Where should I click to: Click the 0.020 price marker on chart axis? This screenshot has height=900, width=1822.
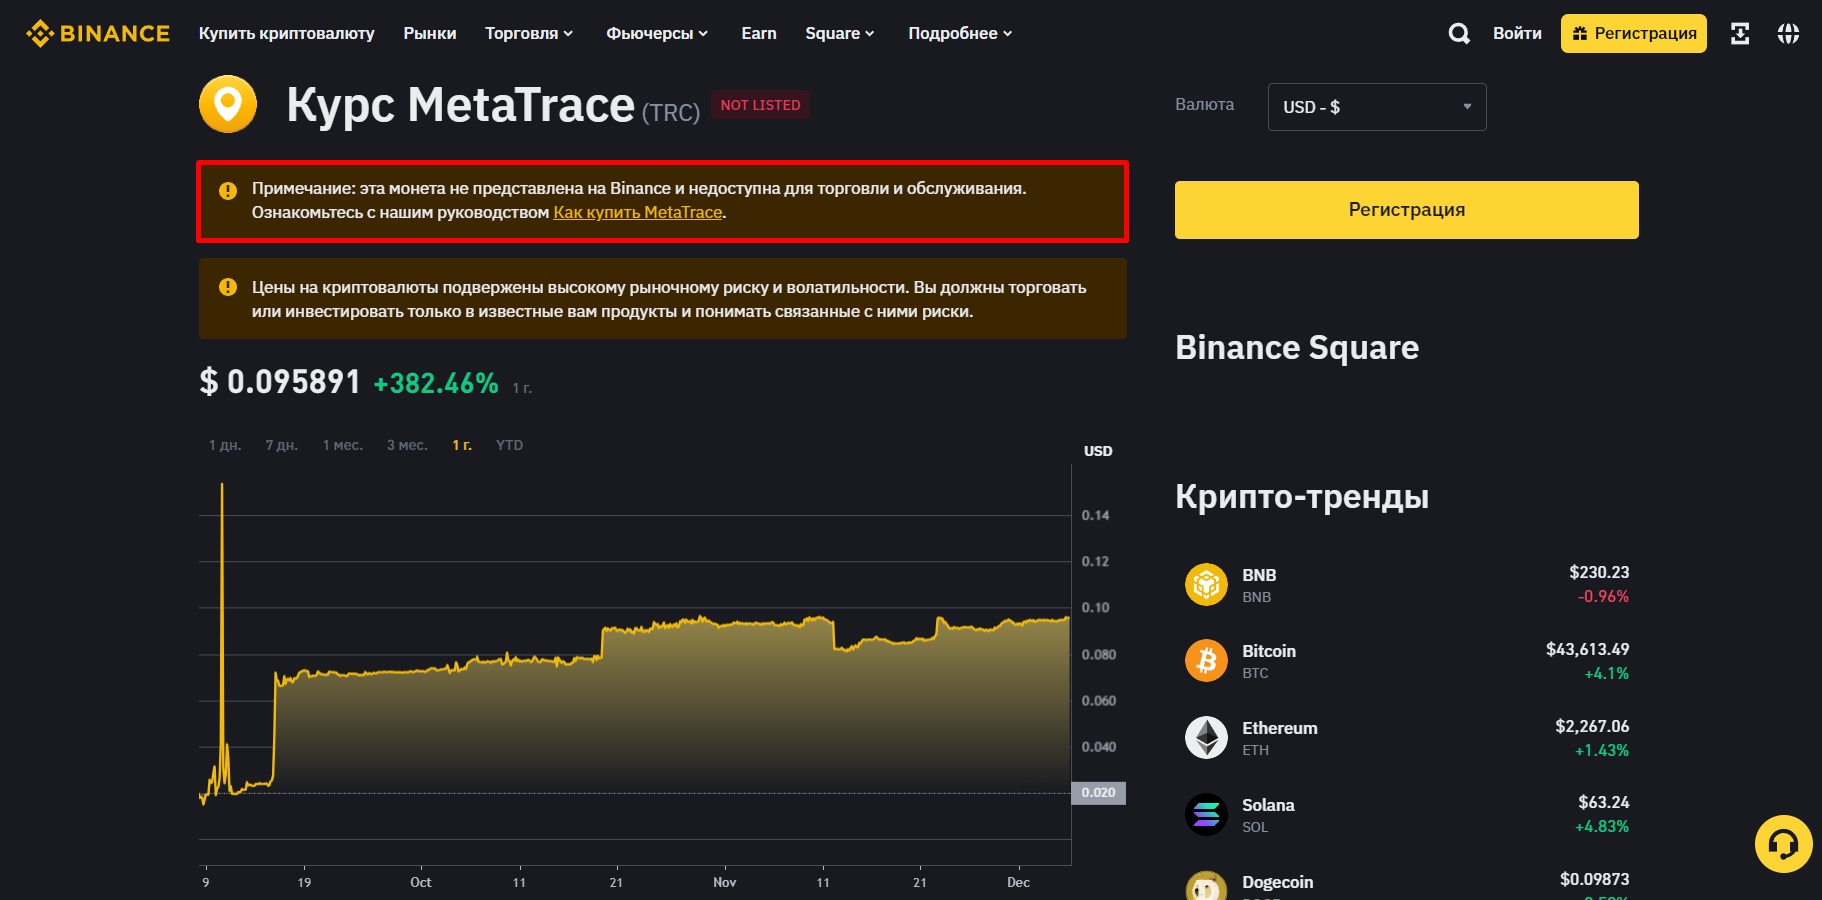pyautogui.click(x=1098, y=793)
